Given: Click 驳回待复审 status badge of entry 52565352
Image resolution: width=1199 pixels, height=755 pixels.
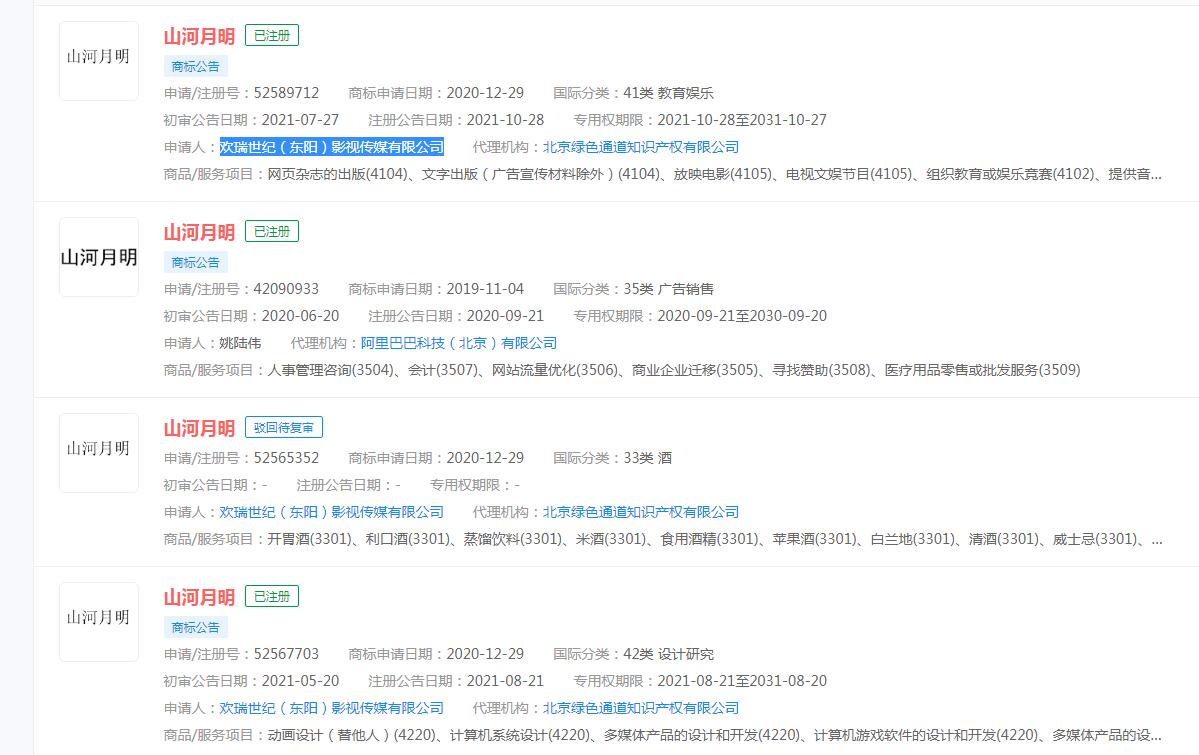Looking at the screenshot, I should [284, 427].
